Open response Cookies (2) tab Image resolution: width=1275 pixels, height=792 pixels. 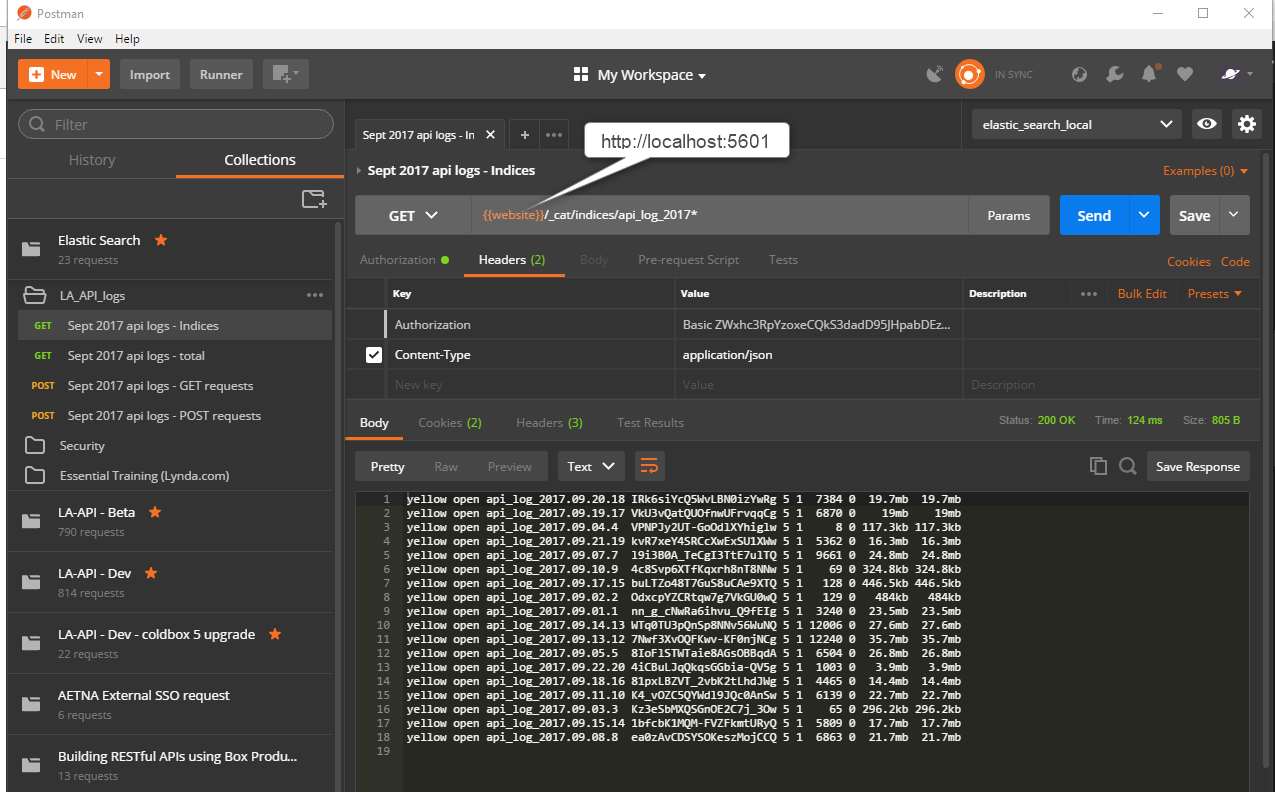tap(450, 423)
